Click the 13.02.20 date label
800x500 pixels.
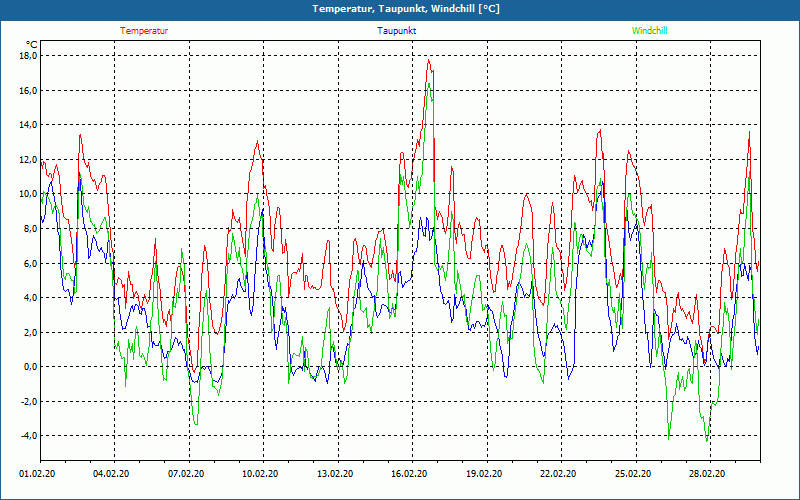click(x=335, y=474)
